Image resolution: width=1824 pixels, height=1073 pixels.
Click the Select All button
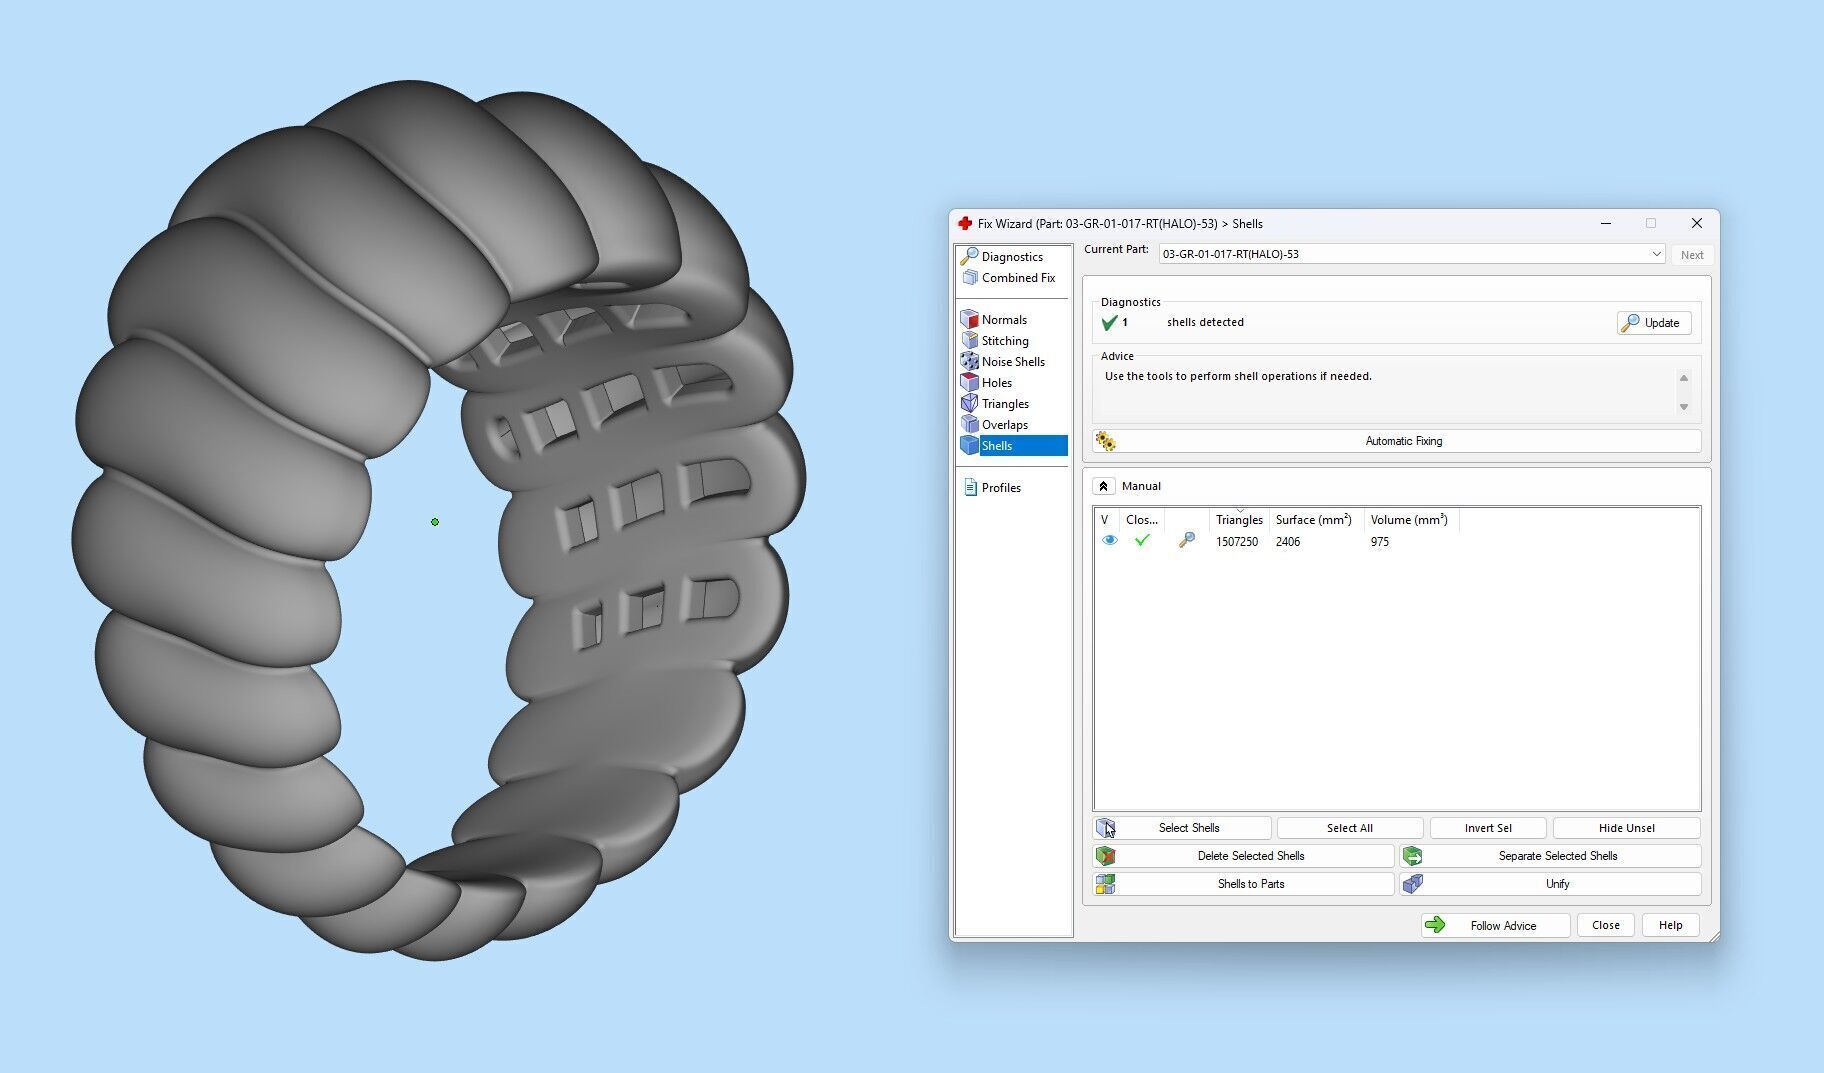(1350, 828)
